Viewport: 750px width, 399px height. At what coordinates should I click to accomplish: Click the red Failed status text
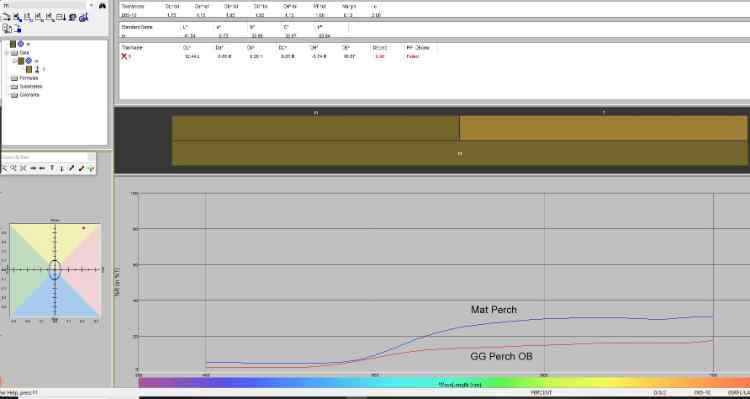click(x=412, y=56)
